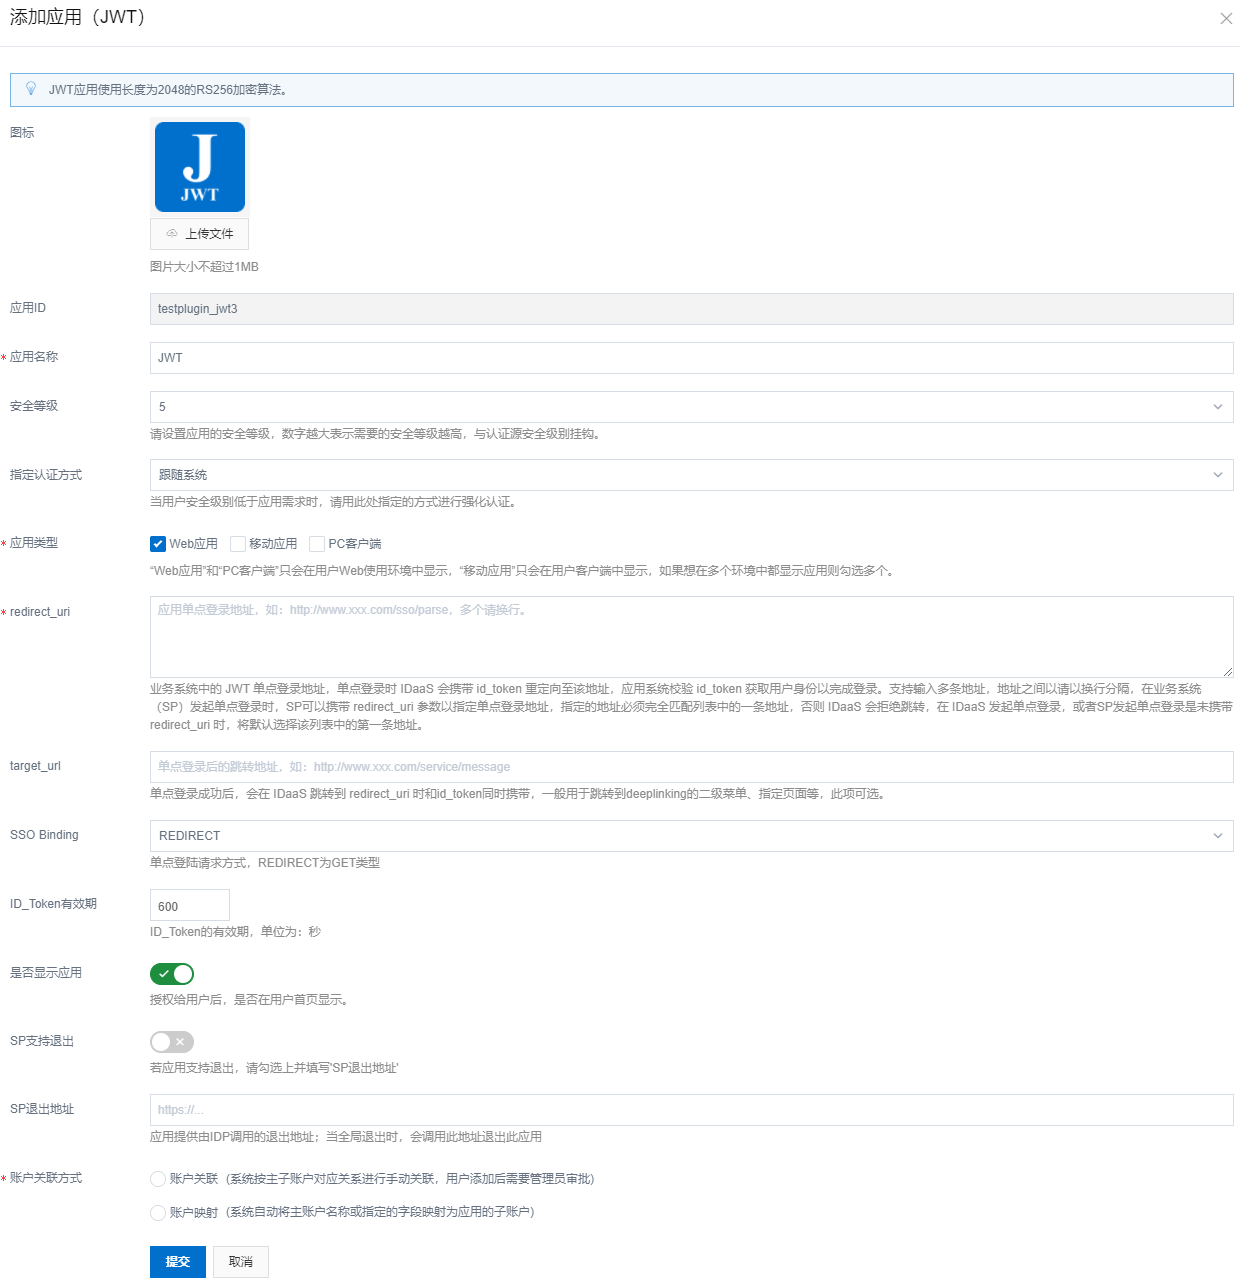This screenshot has width=1240, height=1280.
Task: Expand the 指定认证方式 dropdown
Action: (x=690, y=475)
